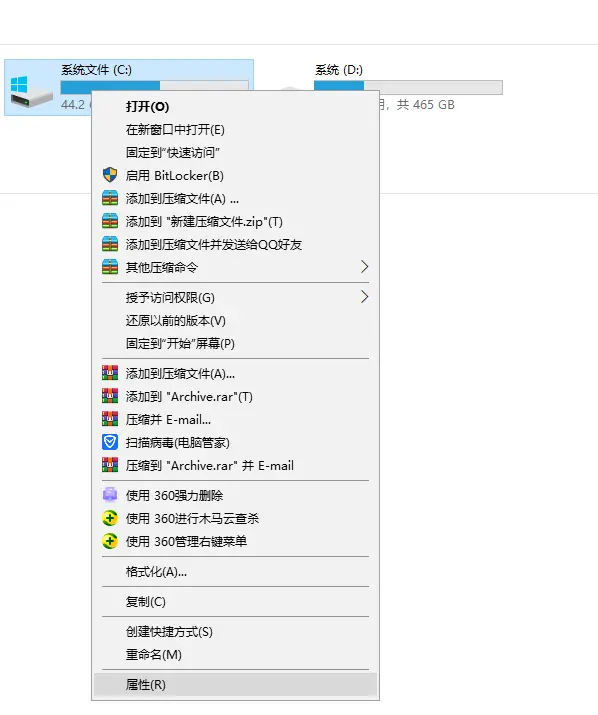Click the BitLocker shield icon
Image resolution: width=598 pixels, height=715 pixels.
[110, 175]
